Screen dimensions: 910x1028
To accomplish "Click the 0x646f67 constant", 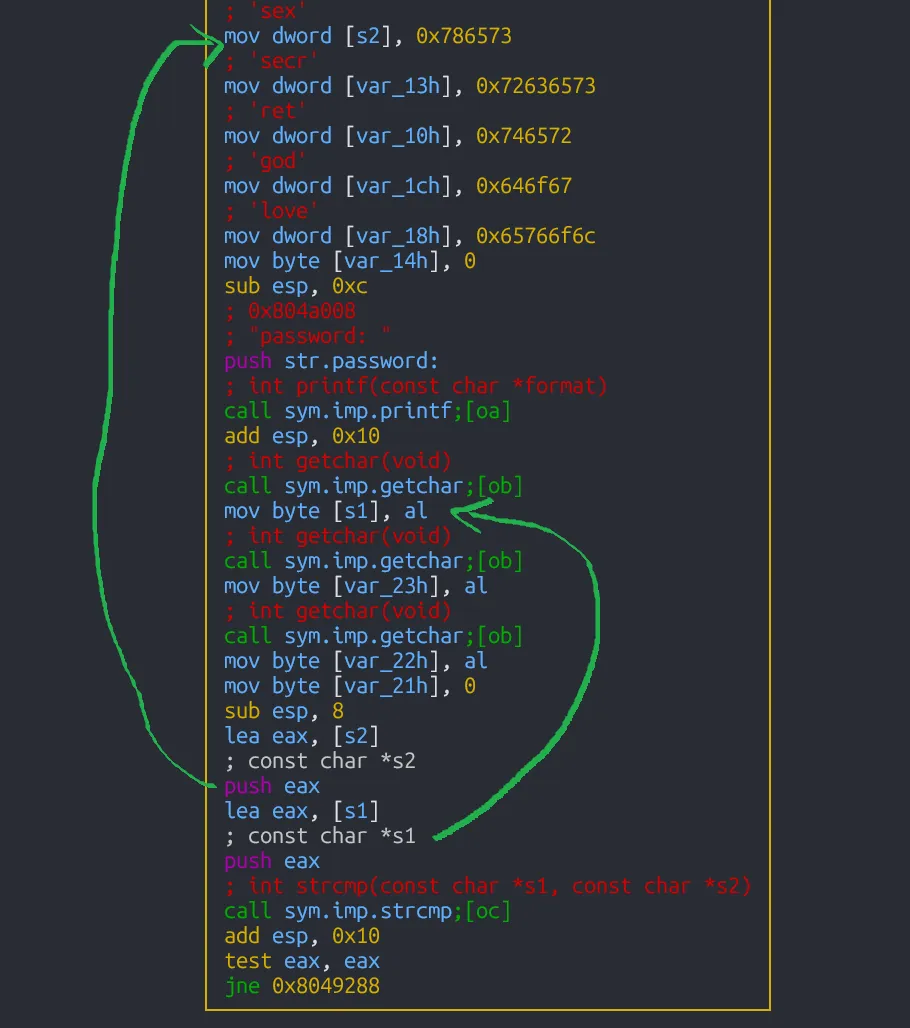I will tap(523, 186).
